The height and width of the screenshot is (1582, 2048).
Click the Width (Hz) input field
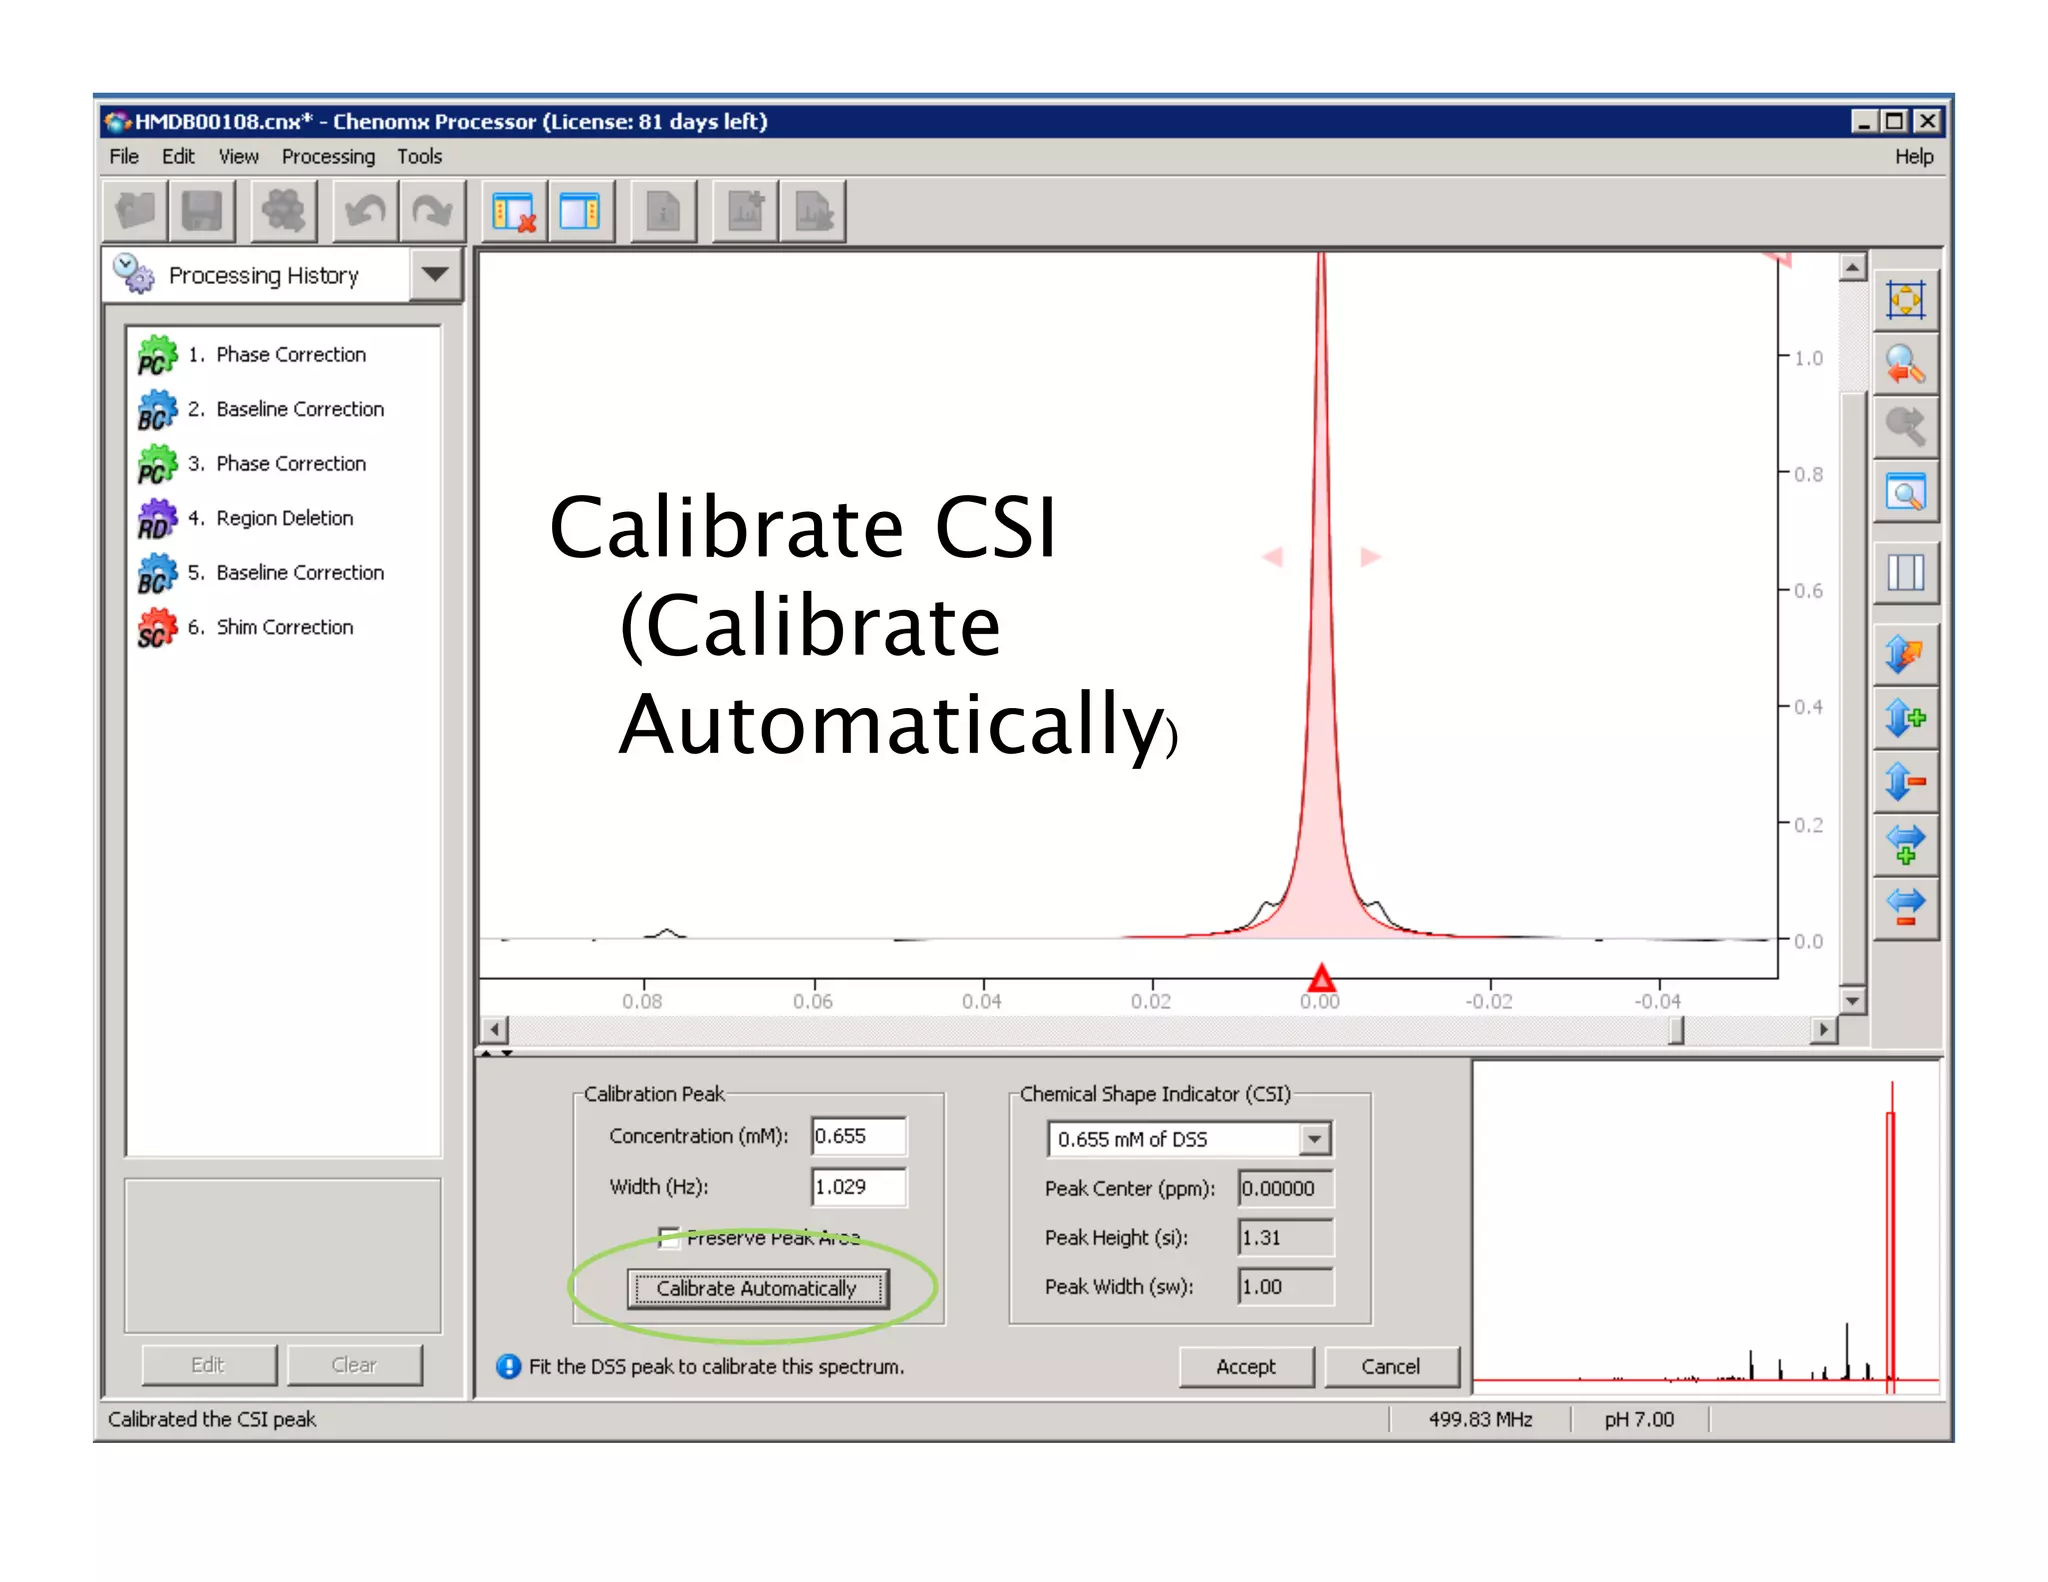[858, 1187]
